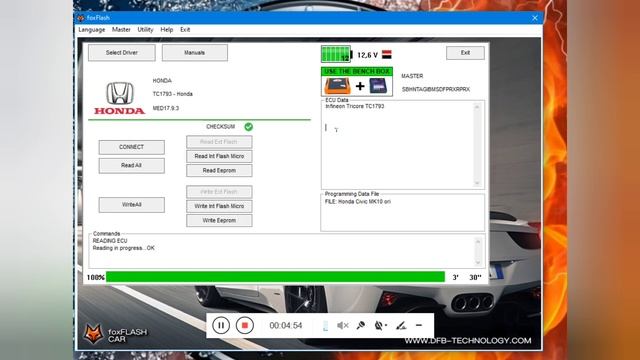Click the foxFlash title bar icon
The image size is (640, 360).
pos(80,18)
